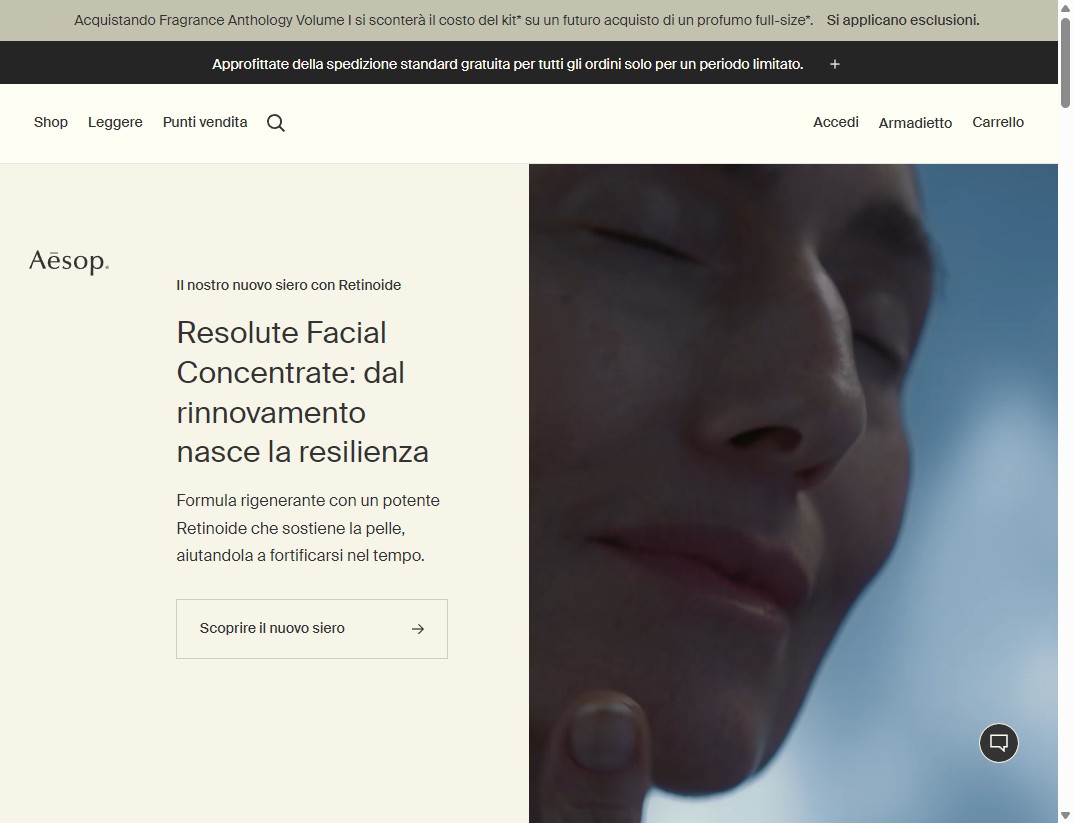1073x823 pixels.
Task: Open the Armadietto wishlist
Action: coord(915,122)
